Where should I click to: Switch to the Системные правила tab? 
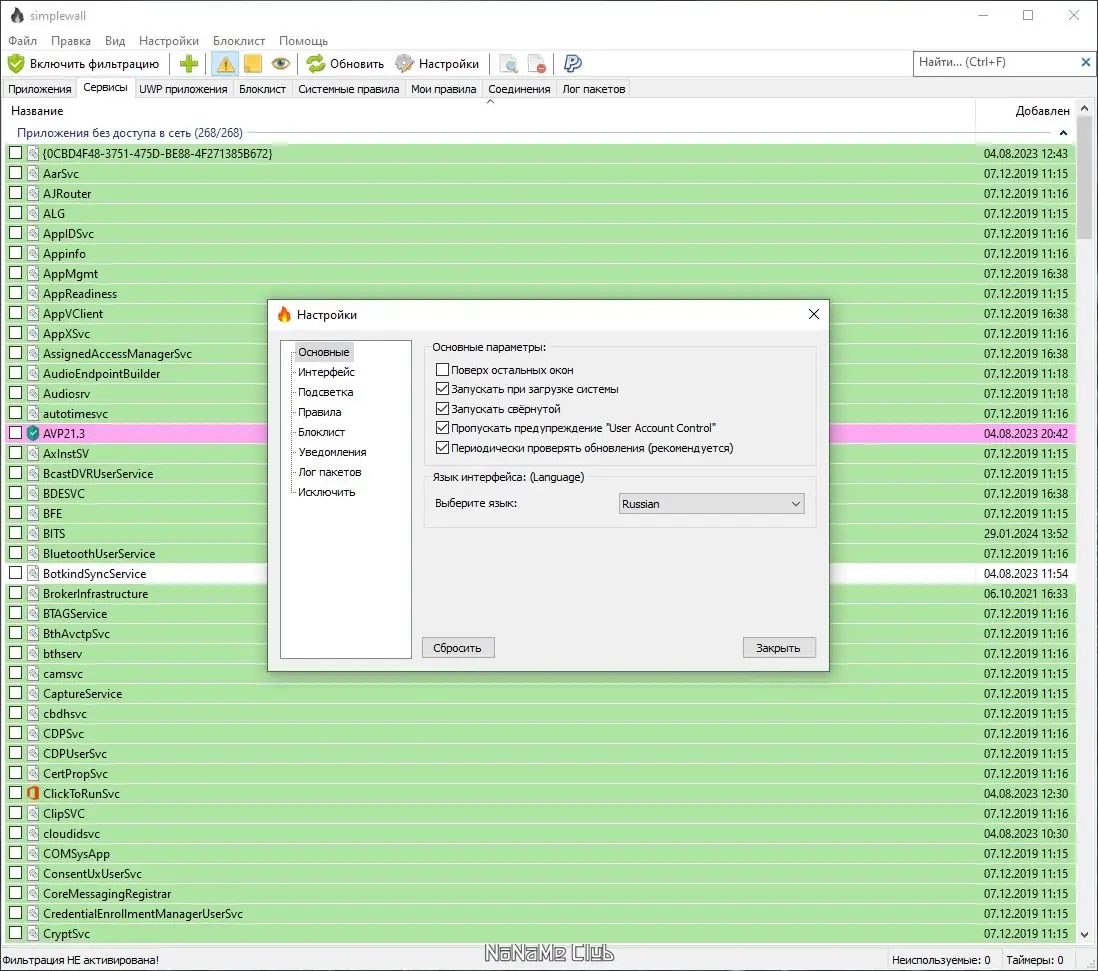[348, 89]
